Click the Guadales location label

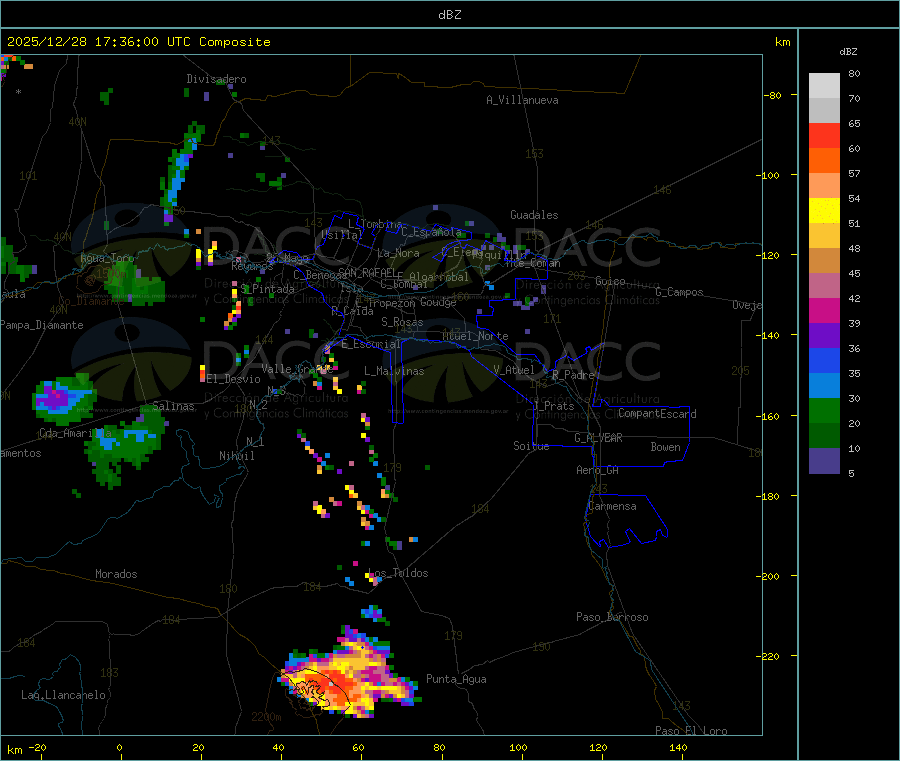pos(534,215)
